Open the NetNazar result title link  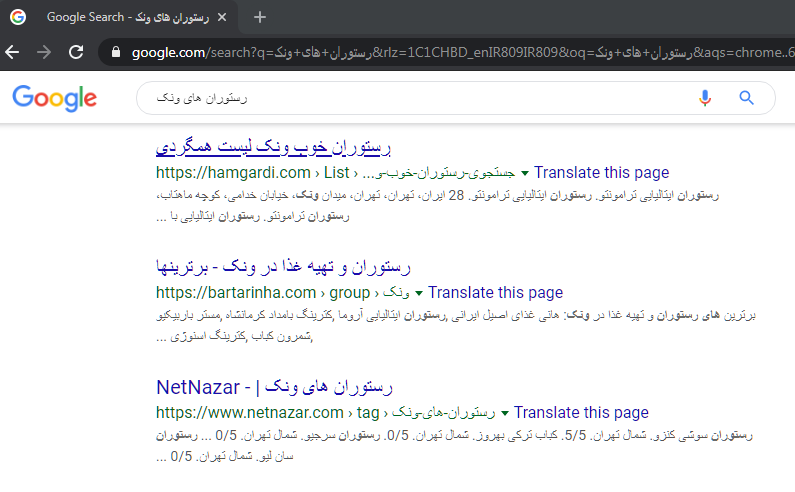(274, 387)
